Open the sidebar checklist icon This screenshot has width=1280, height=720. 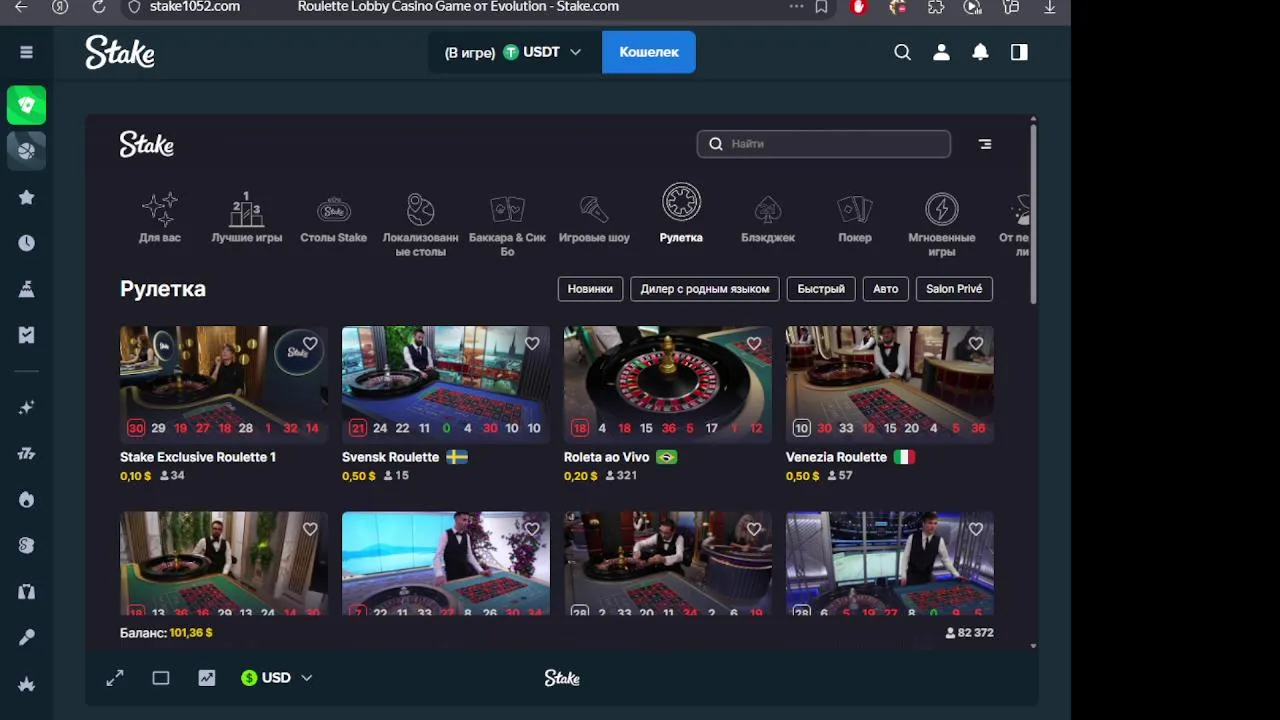coord(27,335)
